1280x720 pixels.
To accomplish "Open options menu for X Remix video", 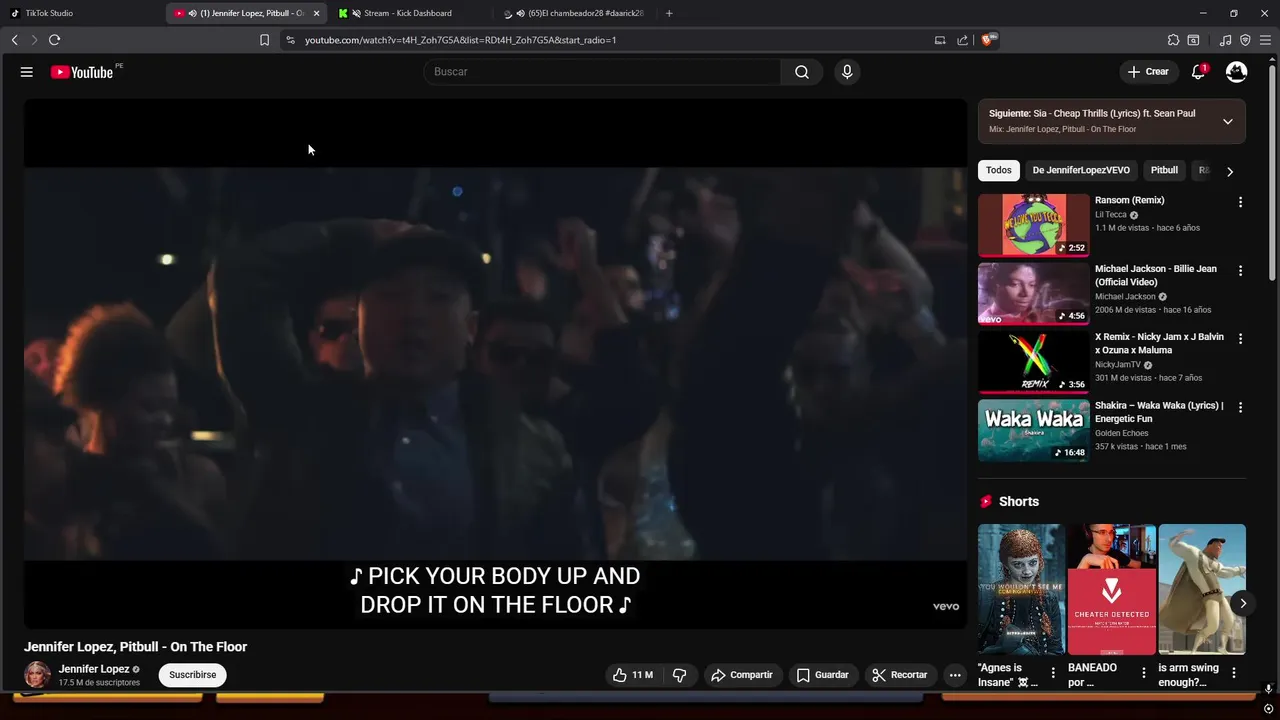I will (x=1240, y=339).
